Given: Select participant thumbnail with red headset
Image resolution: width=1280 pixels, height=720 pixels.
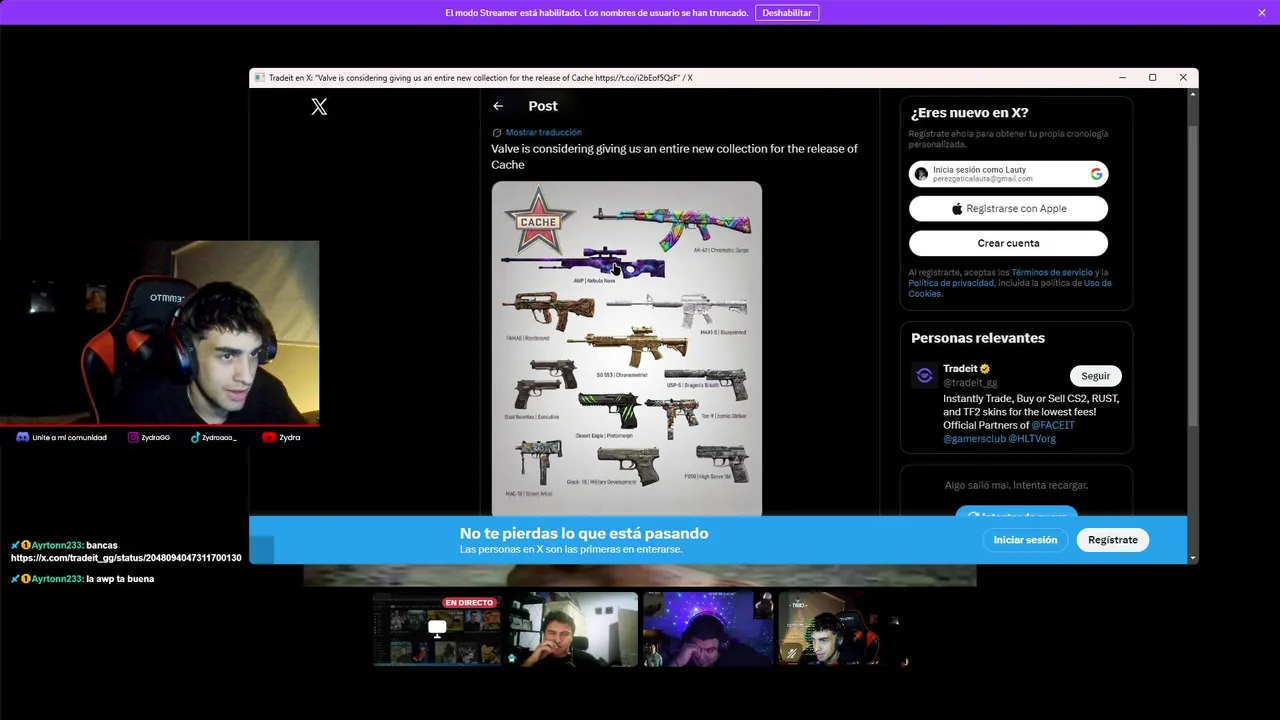Looking at the screenshot, I should [843, 629].
